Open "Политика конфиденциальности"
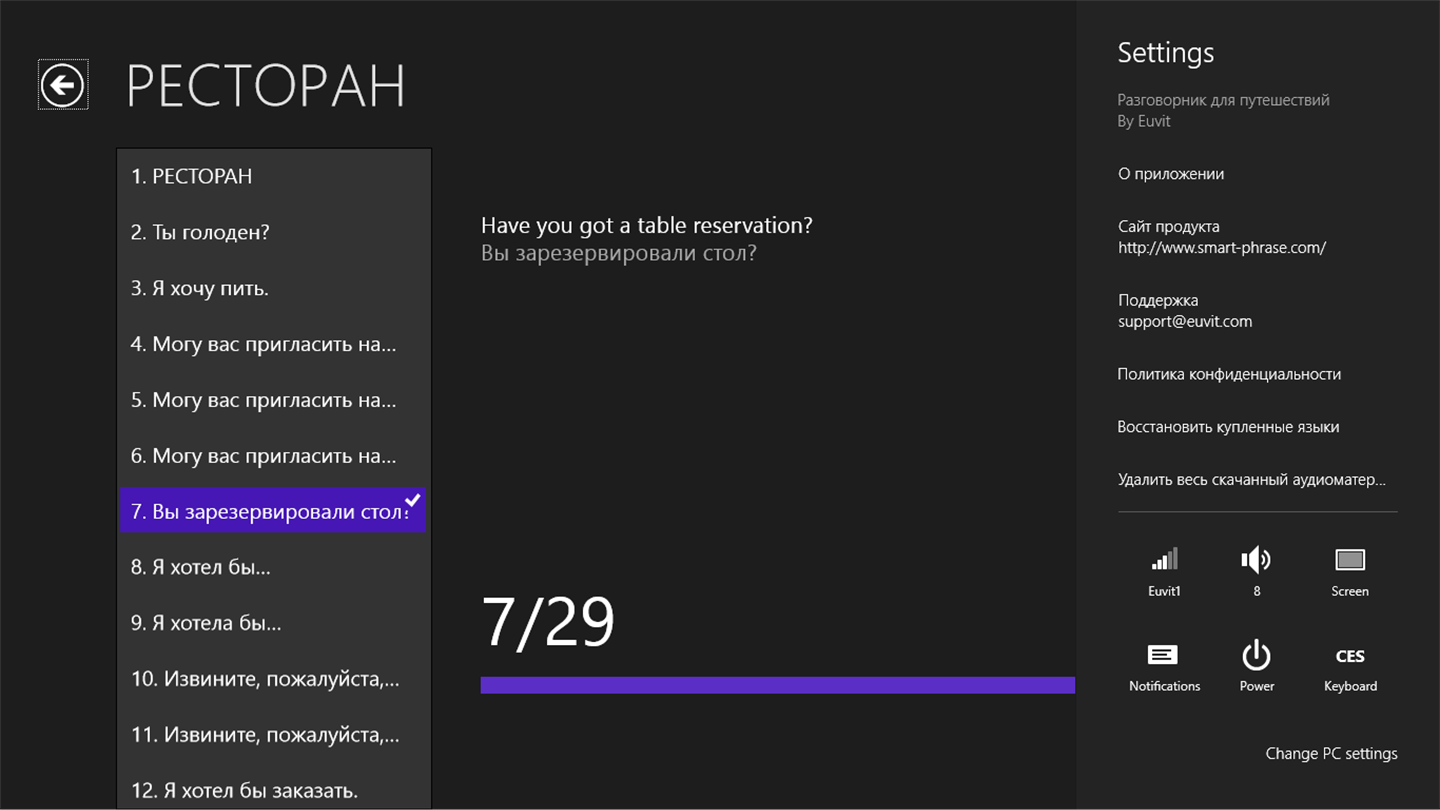Image resolution: width=1440 pixels, height=810 pixels. pos(1229,374)
